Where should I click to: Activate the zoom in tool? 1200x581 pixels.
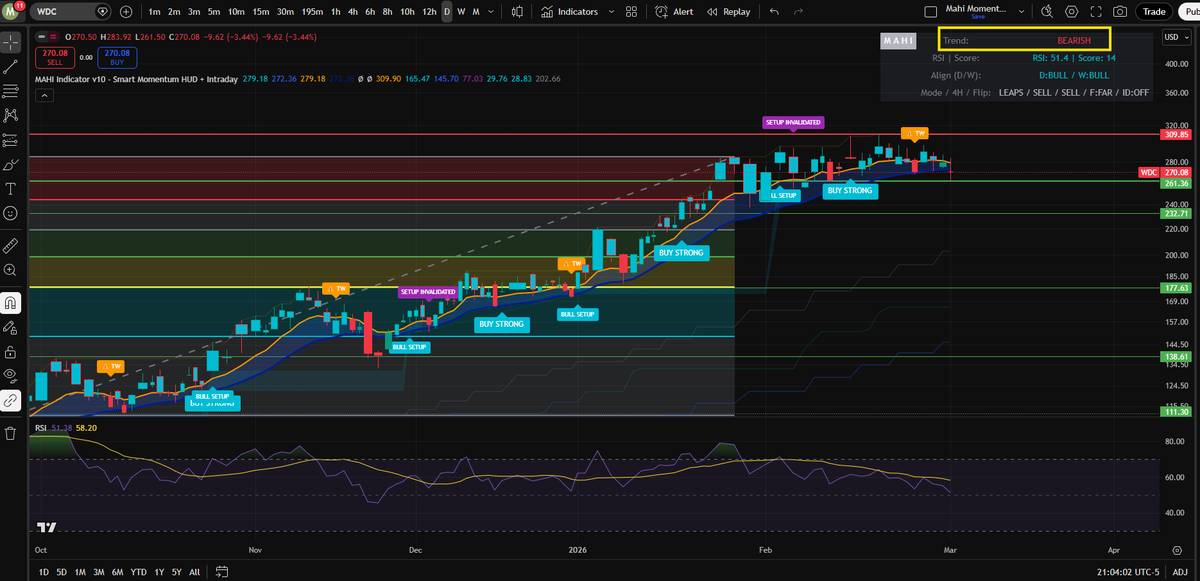(x=10, y=270)
